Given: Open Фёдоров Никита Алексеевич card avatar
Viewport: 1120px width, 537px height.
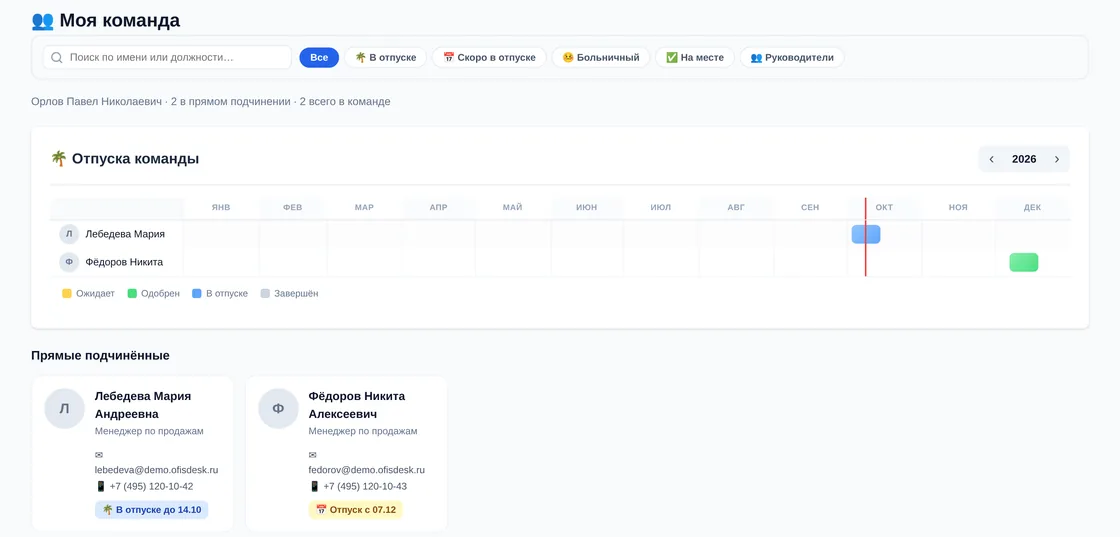Looking at the screenshot, I should (279, 408).
